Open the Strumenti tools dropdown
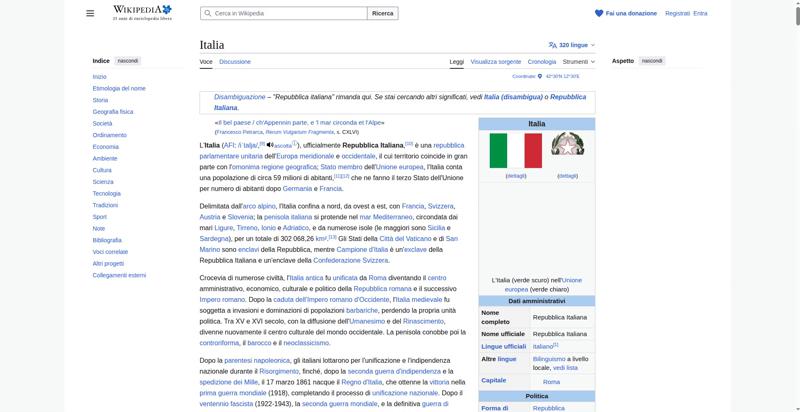This screenshot has width=800, height=412. [579, 61]
